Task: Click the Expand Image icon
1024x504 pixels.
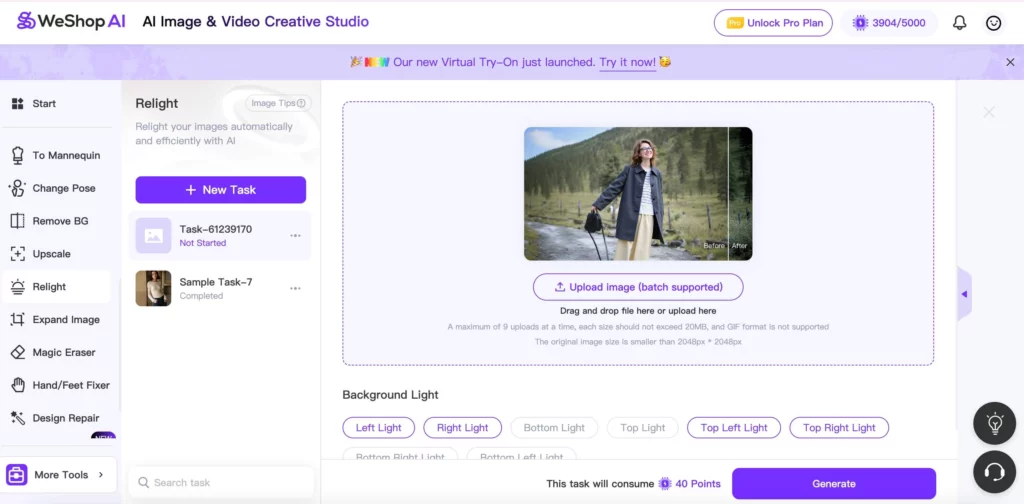Action: [x=18, y=319]
